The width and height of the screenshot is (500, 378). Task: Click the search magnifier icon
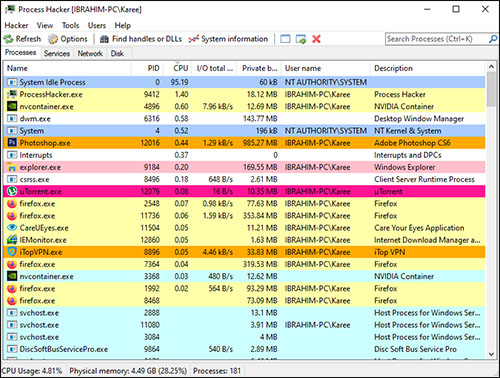(x=493, y=39)
